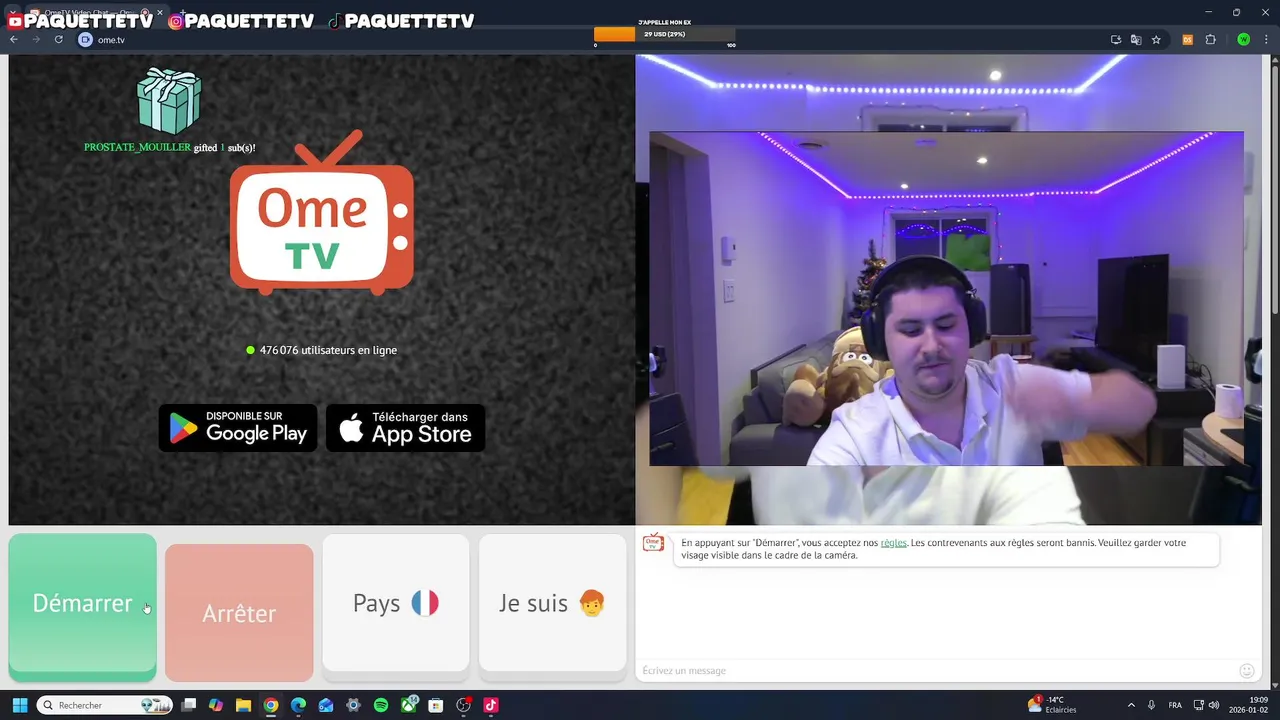Image resolution: width=1280 pixels, height=720 pixels.
Task: Click the Chrome taskbar icon
Action: 271,705
